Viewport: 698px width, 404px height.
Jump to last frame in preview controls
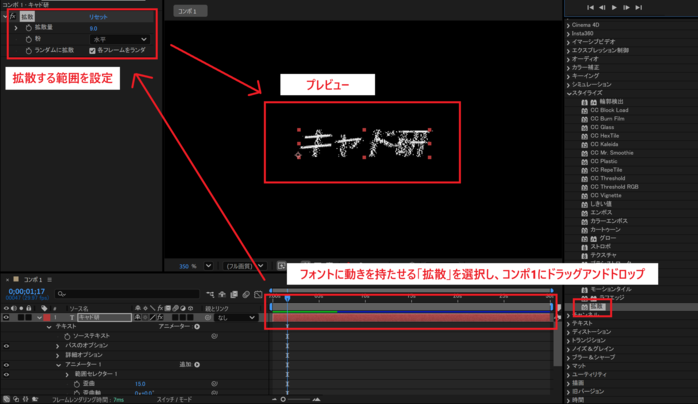click(638, 7)
